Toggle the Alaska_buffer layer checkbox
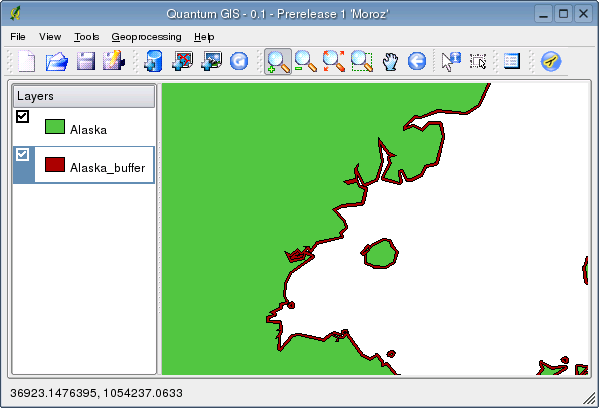This screenshot has height=408, width=599. [x=23, y=155]
